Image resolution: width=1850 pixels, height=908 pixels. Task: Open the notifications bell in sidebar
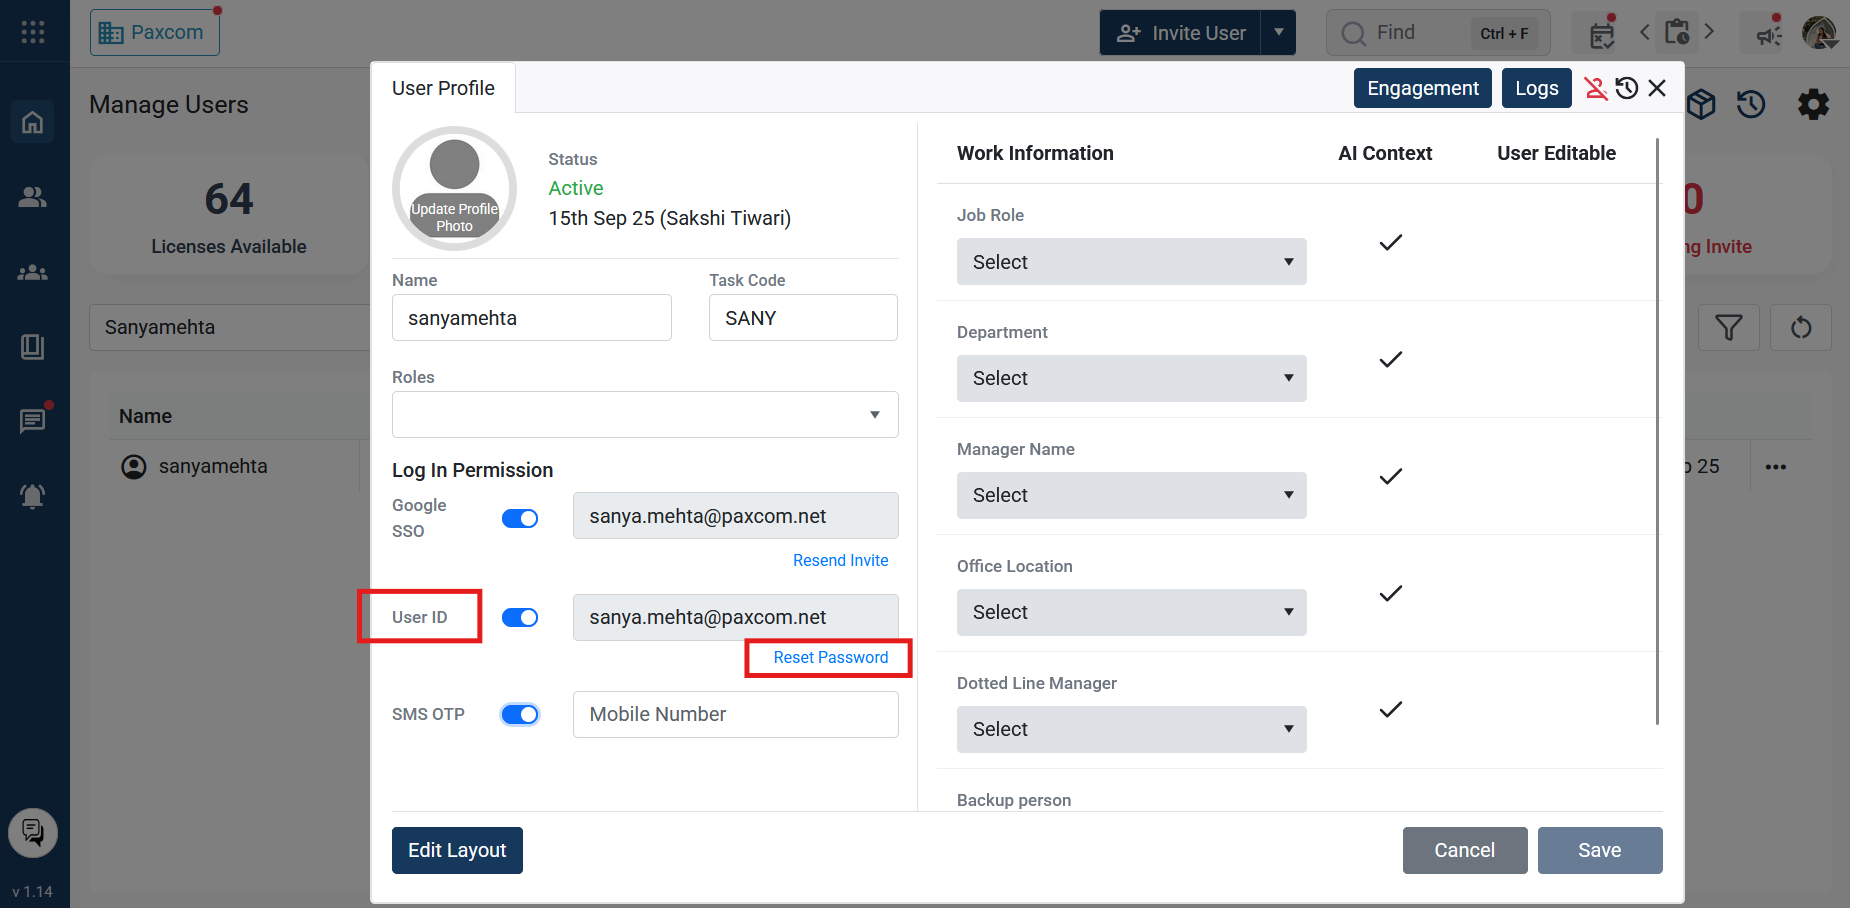coord(33,496)
